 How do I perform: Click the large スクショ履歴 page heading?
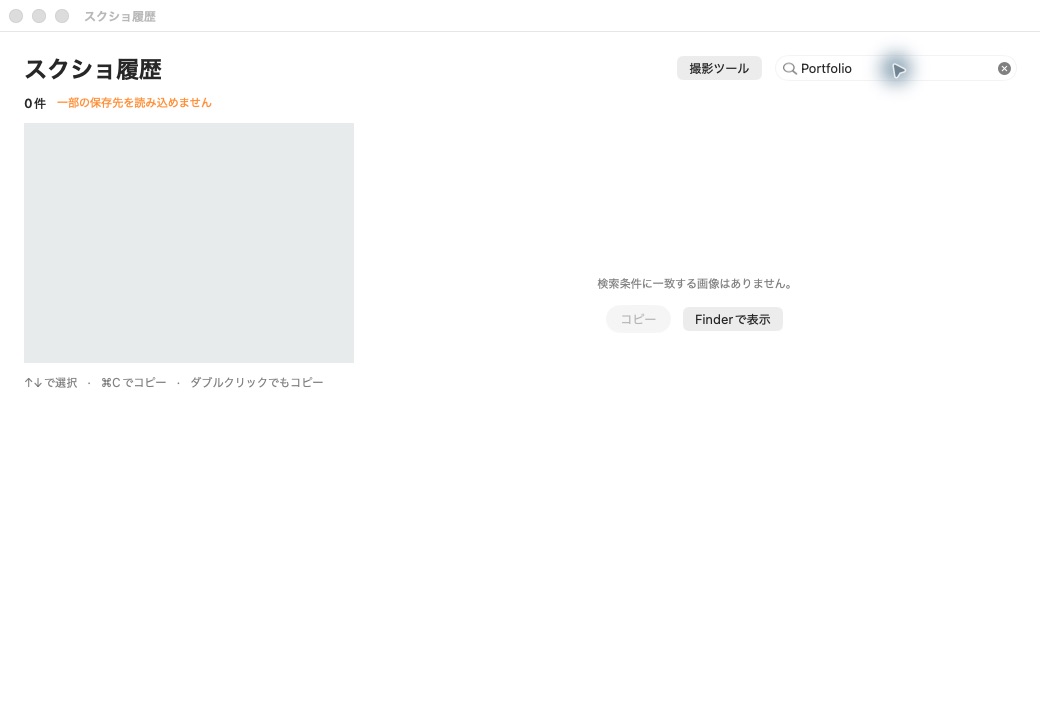click(93, 70)
